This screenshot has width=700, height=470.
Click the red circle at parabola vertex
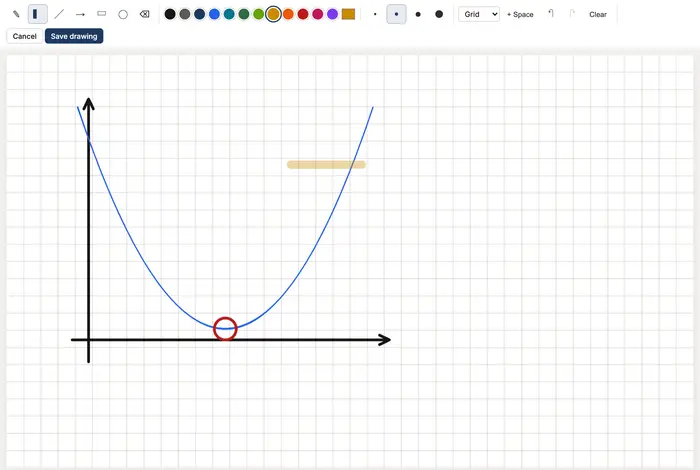[x=225, y=329]
